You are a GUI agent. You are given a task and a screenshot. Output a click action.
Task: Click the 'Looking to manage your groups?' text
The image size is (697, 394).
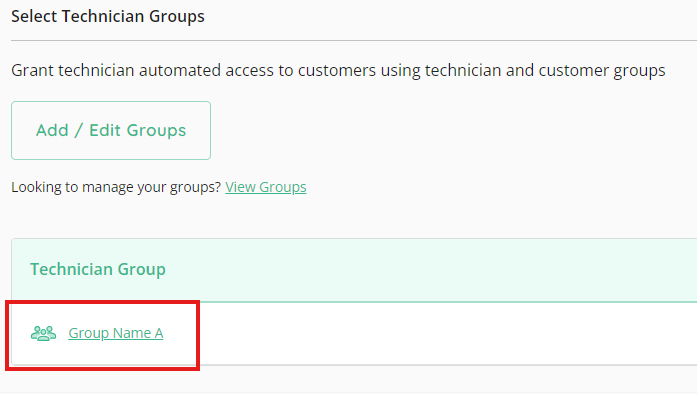116,187
